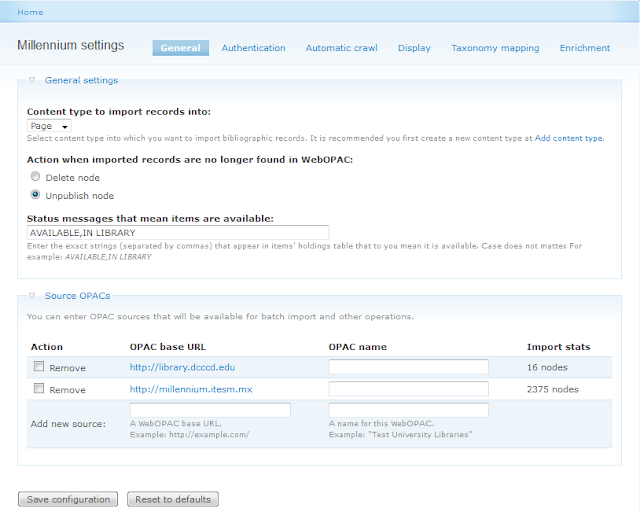This screenshot has width=640, height=512.
Task: Click the '2375 nodes' import stat
Action: (553, 389)
